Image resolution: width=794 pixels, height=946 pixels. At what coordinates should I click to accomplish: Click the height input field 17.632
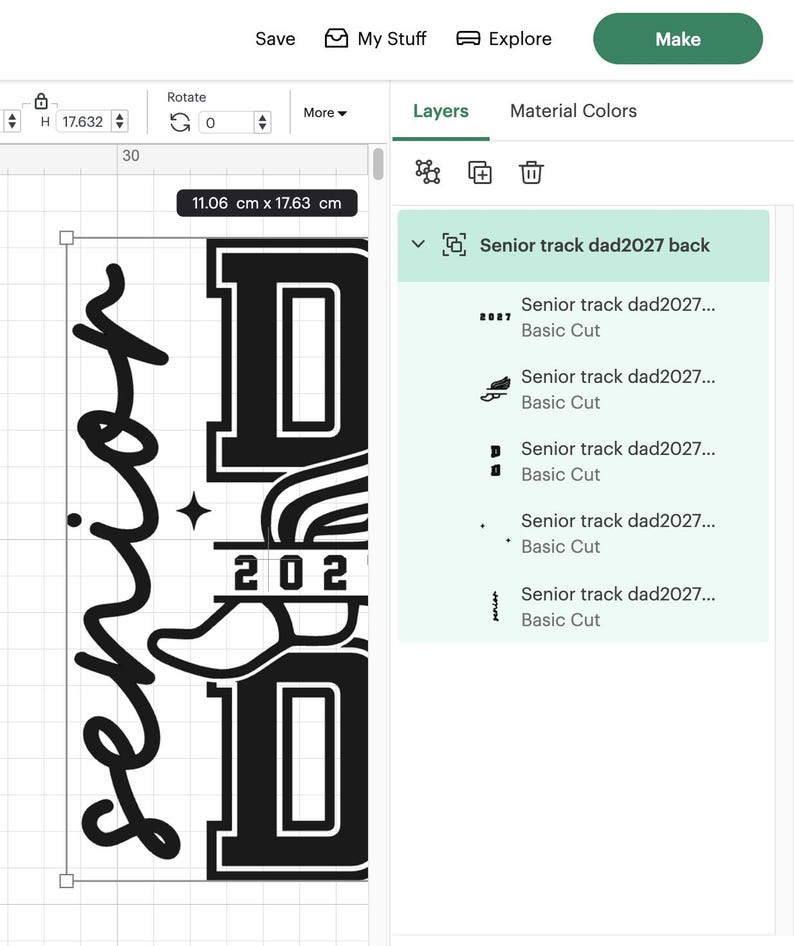(x=83, y=121)
